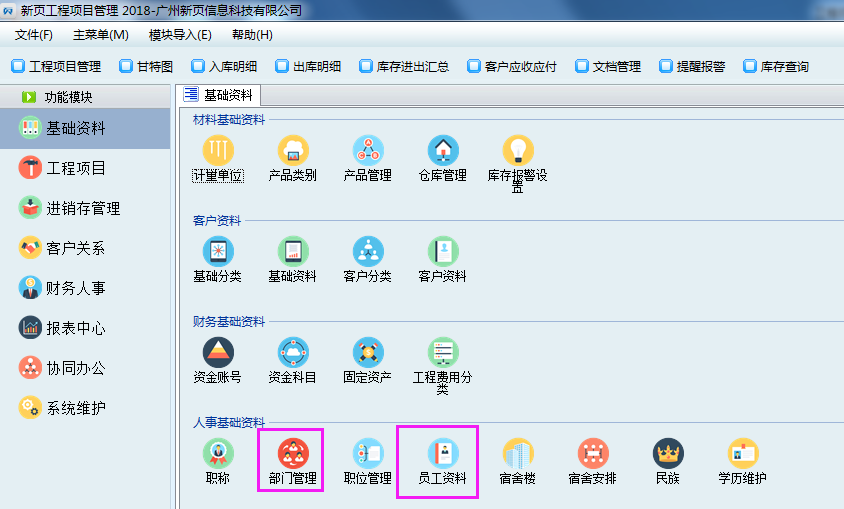This screenshot has height=509, width=844.
Task: Click 出库明细 toolbar shortcut
Action: coord(308,66)
